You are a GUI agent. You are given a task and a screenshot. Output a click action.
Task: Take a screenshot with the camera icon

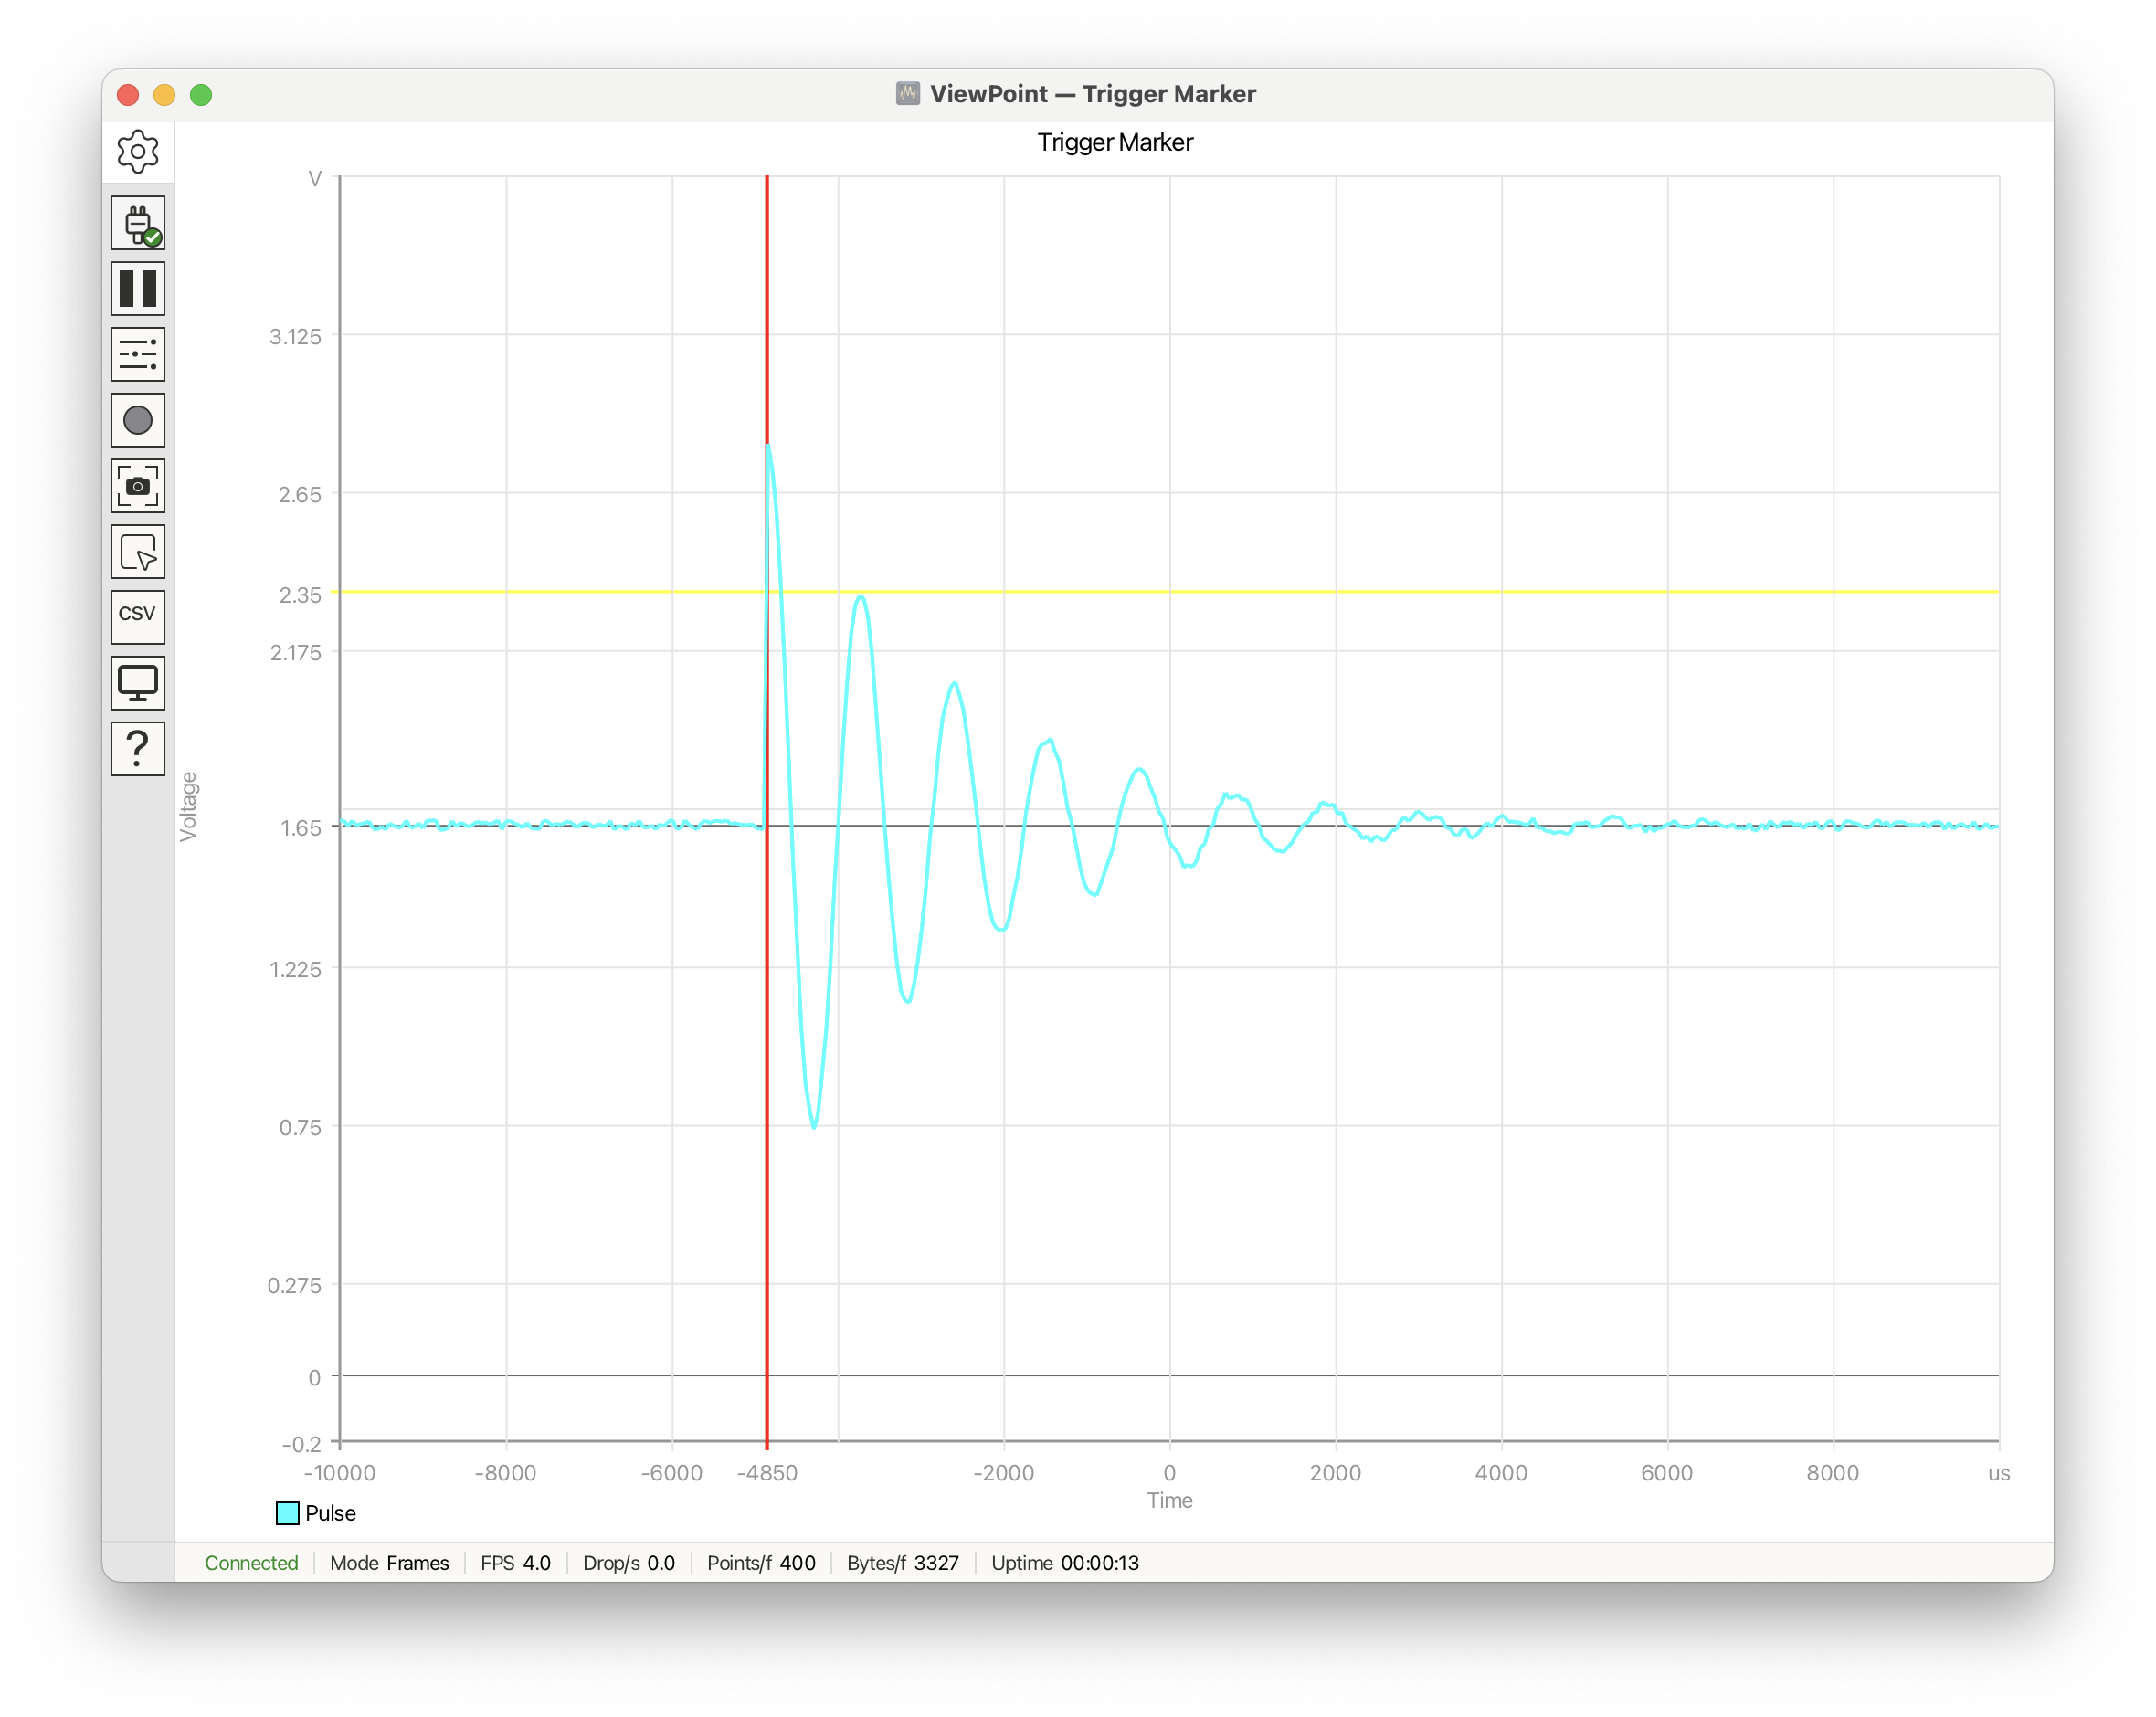tap(137, 486)
